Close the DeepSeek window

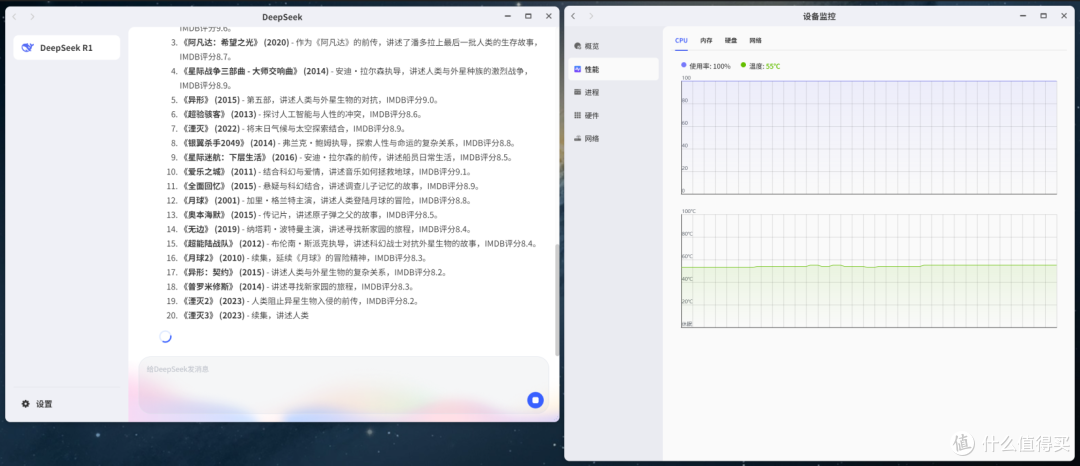[x=549, y=16]
